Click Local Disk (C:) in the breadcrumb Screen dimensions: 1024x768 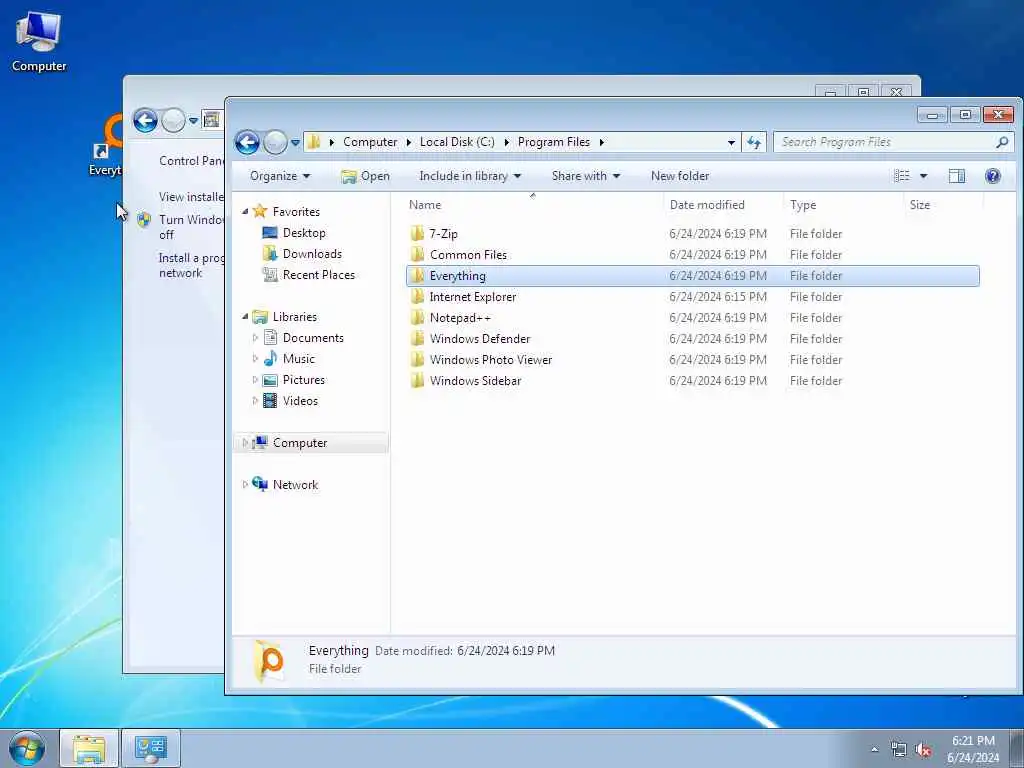point(457,142)
